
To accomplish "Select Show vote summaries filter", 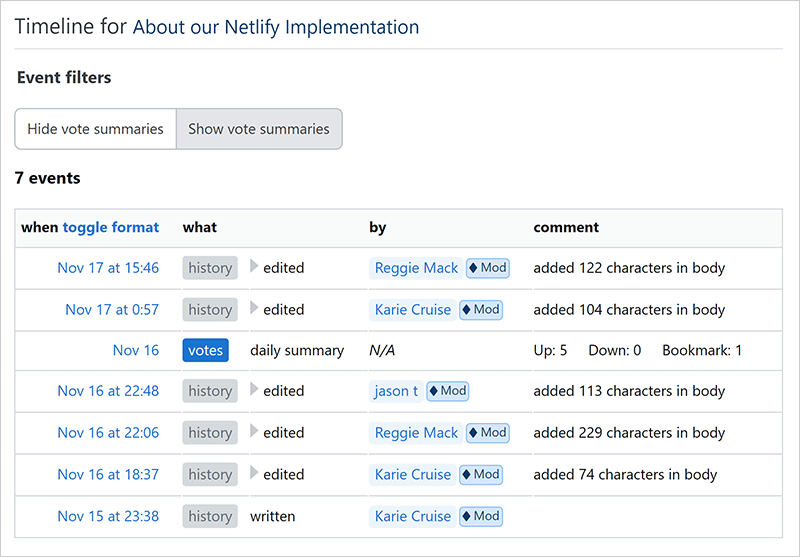I will [x=259, y=129].
